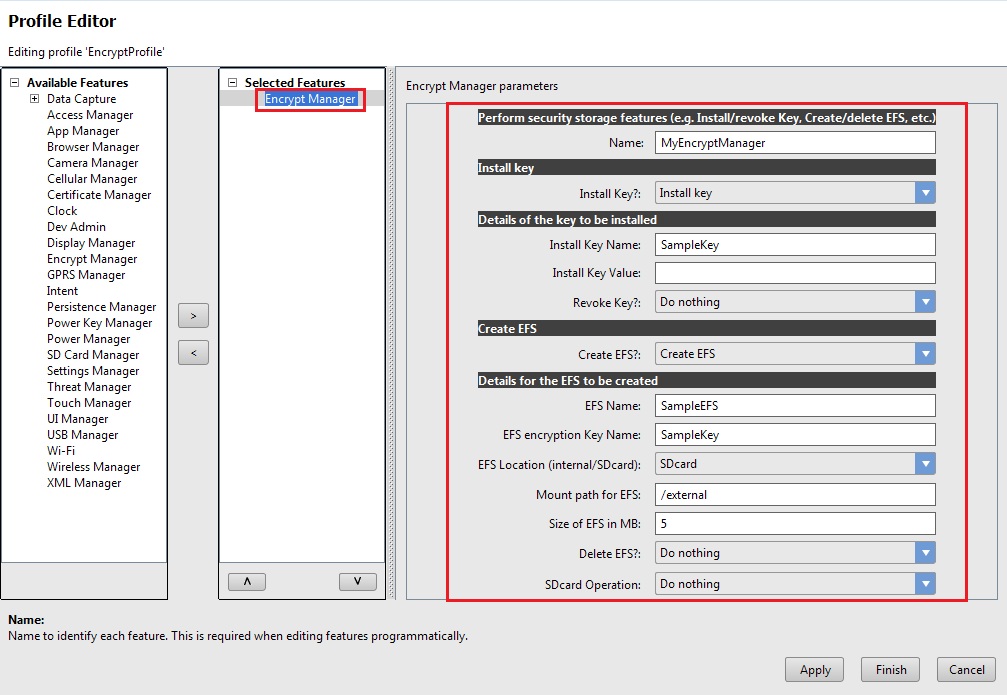Select Power Key Manager feature
This screenshot has height=695, width=1007.
click(99, 323)
